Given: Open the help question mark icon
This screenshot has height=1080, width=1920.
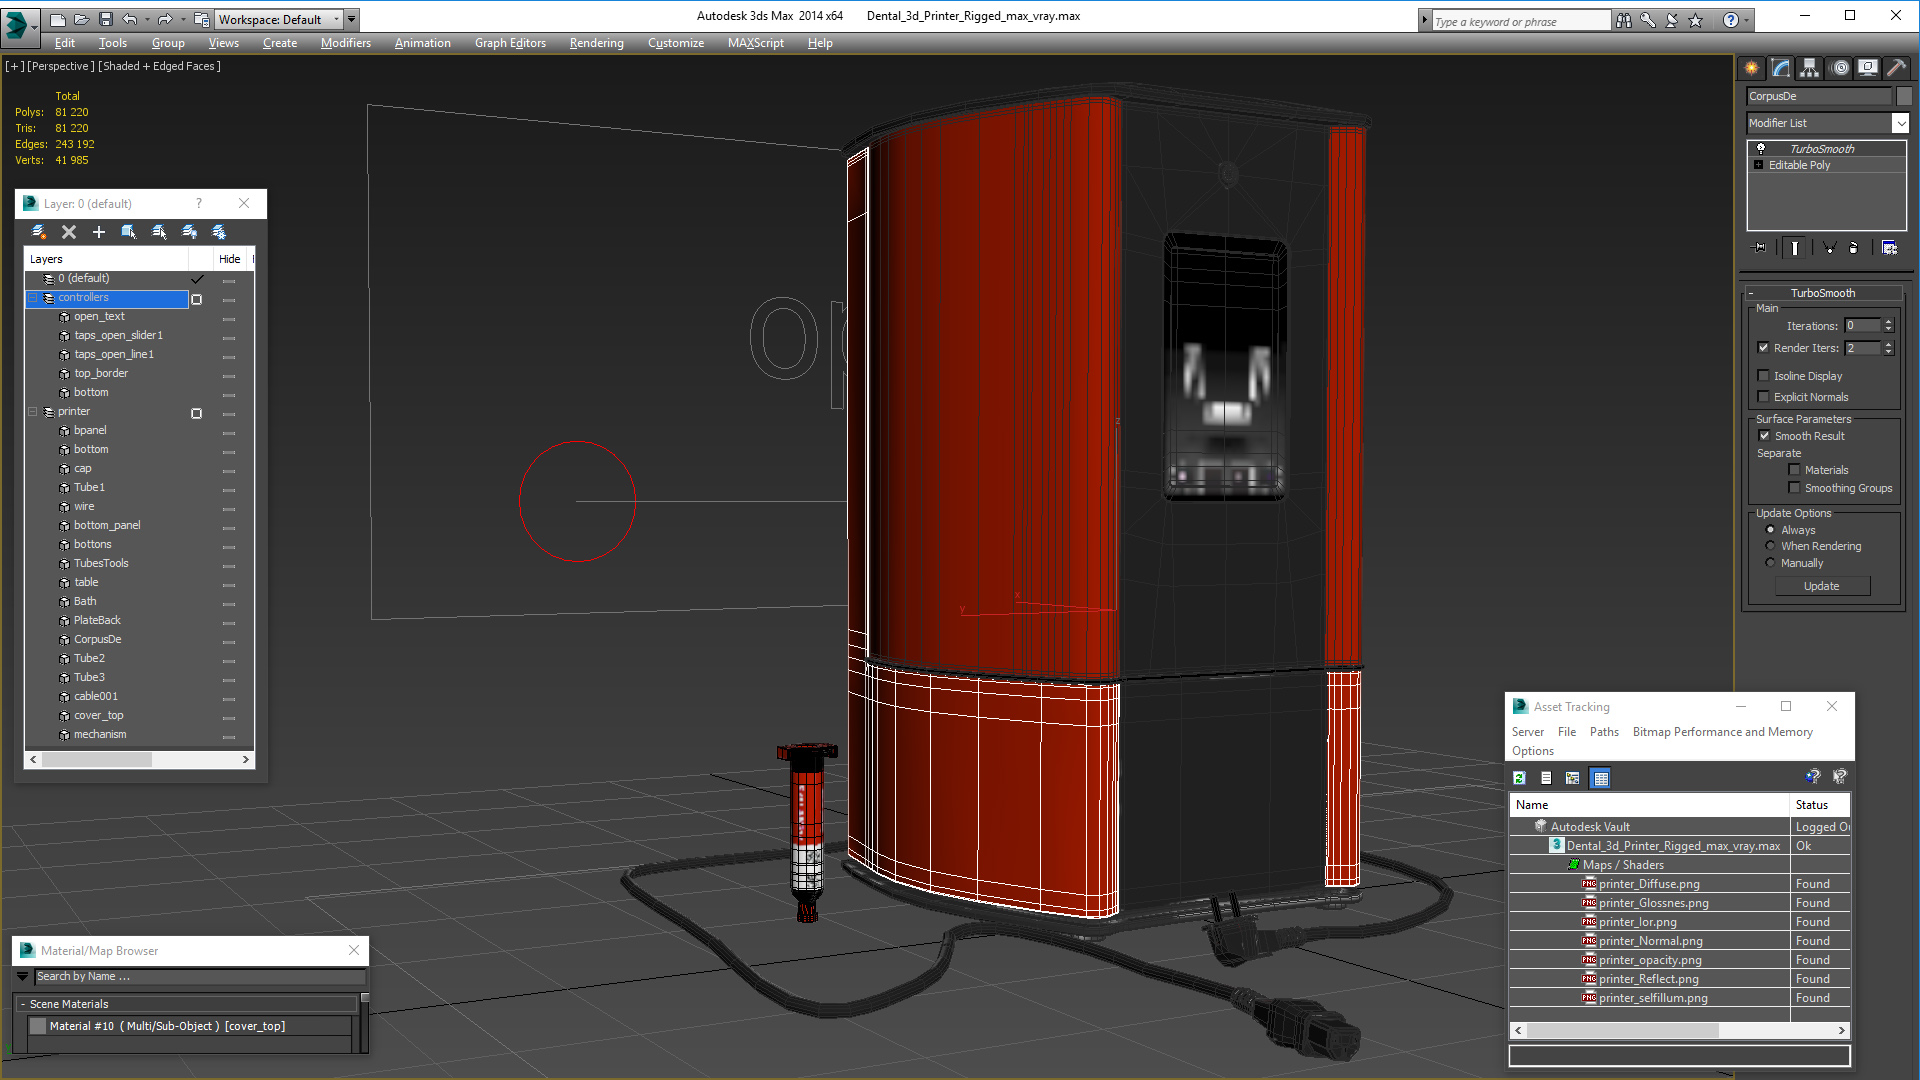Looking at the screenshot, I should pos(1731,20).
